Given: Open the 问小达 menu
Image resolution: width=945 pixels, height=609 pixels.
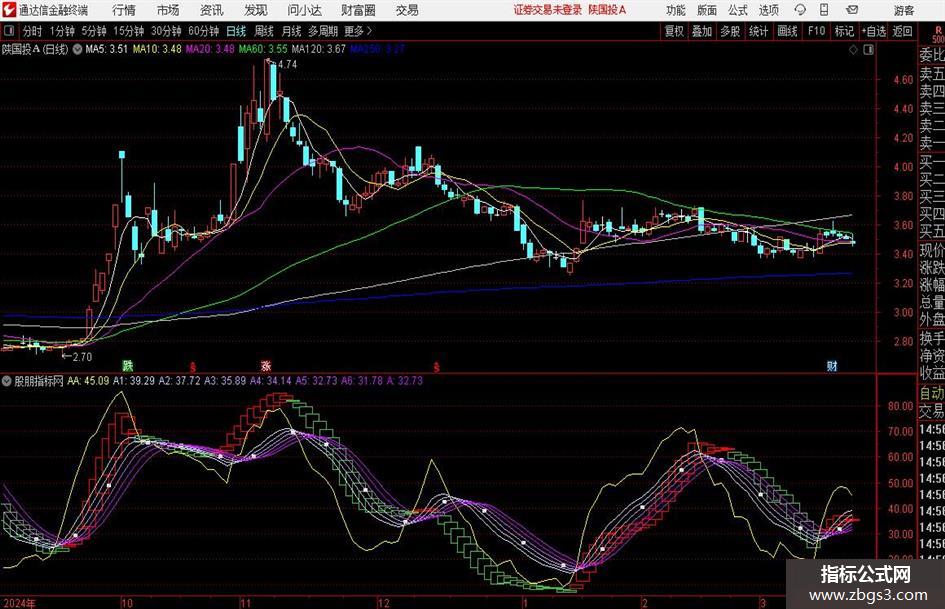Looking at the screenshot, I should tap(304, 10).
